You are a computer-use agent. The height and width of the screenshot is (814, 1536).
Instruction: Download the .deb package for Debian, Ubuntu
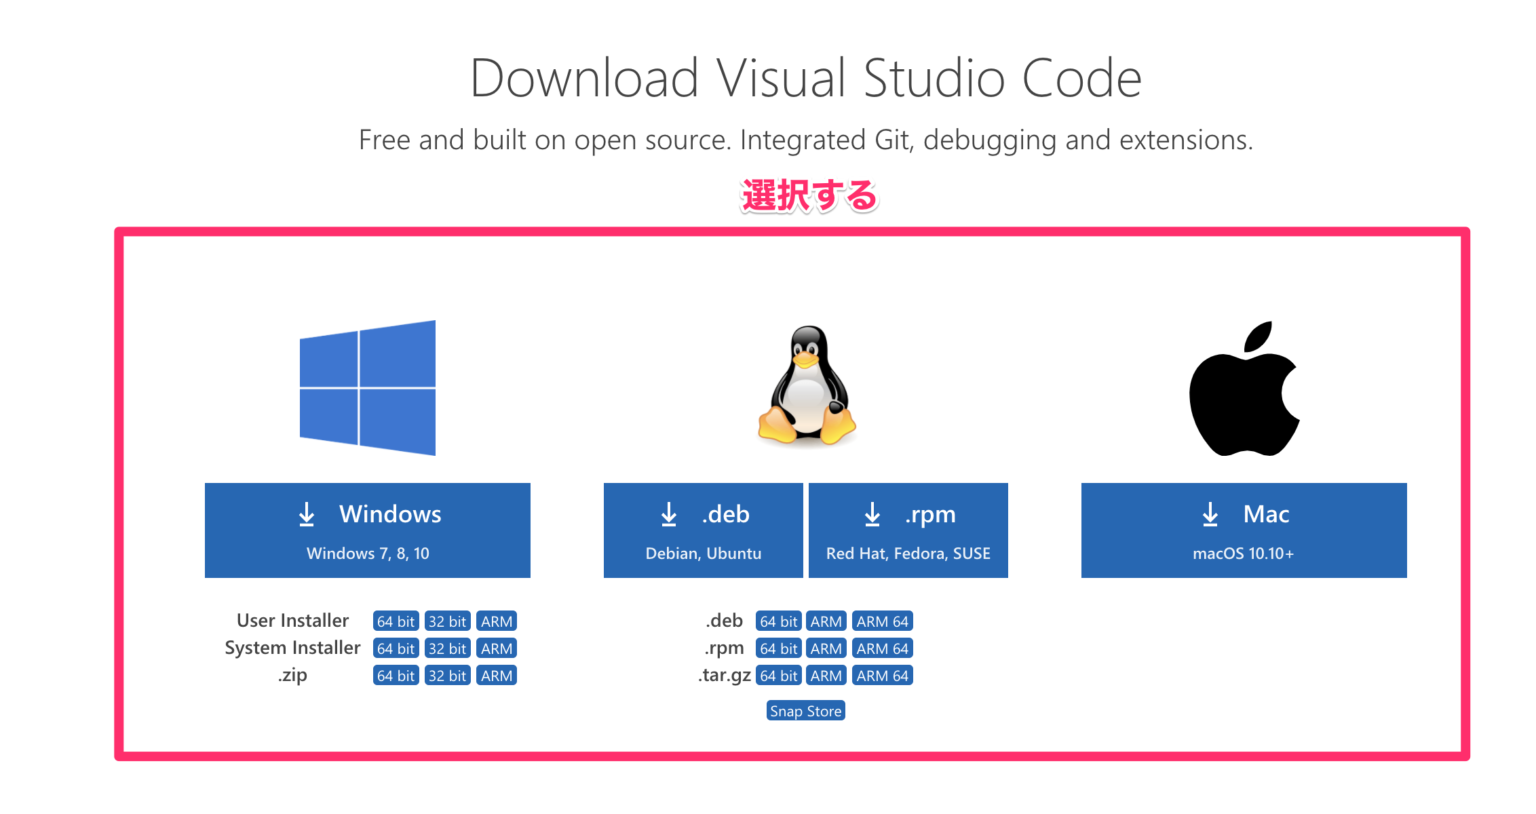point(703,530)
